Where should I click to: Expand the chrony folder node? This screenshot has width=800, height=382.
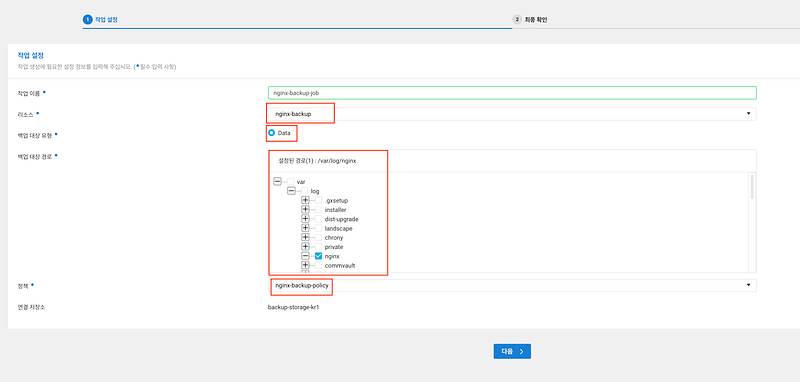coord(305,237)
